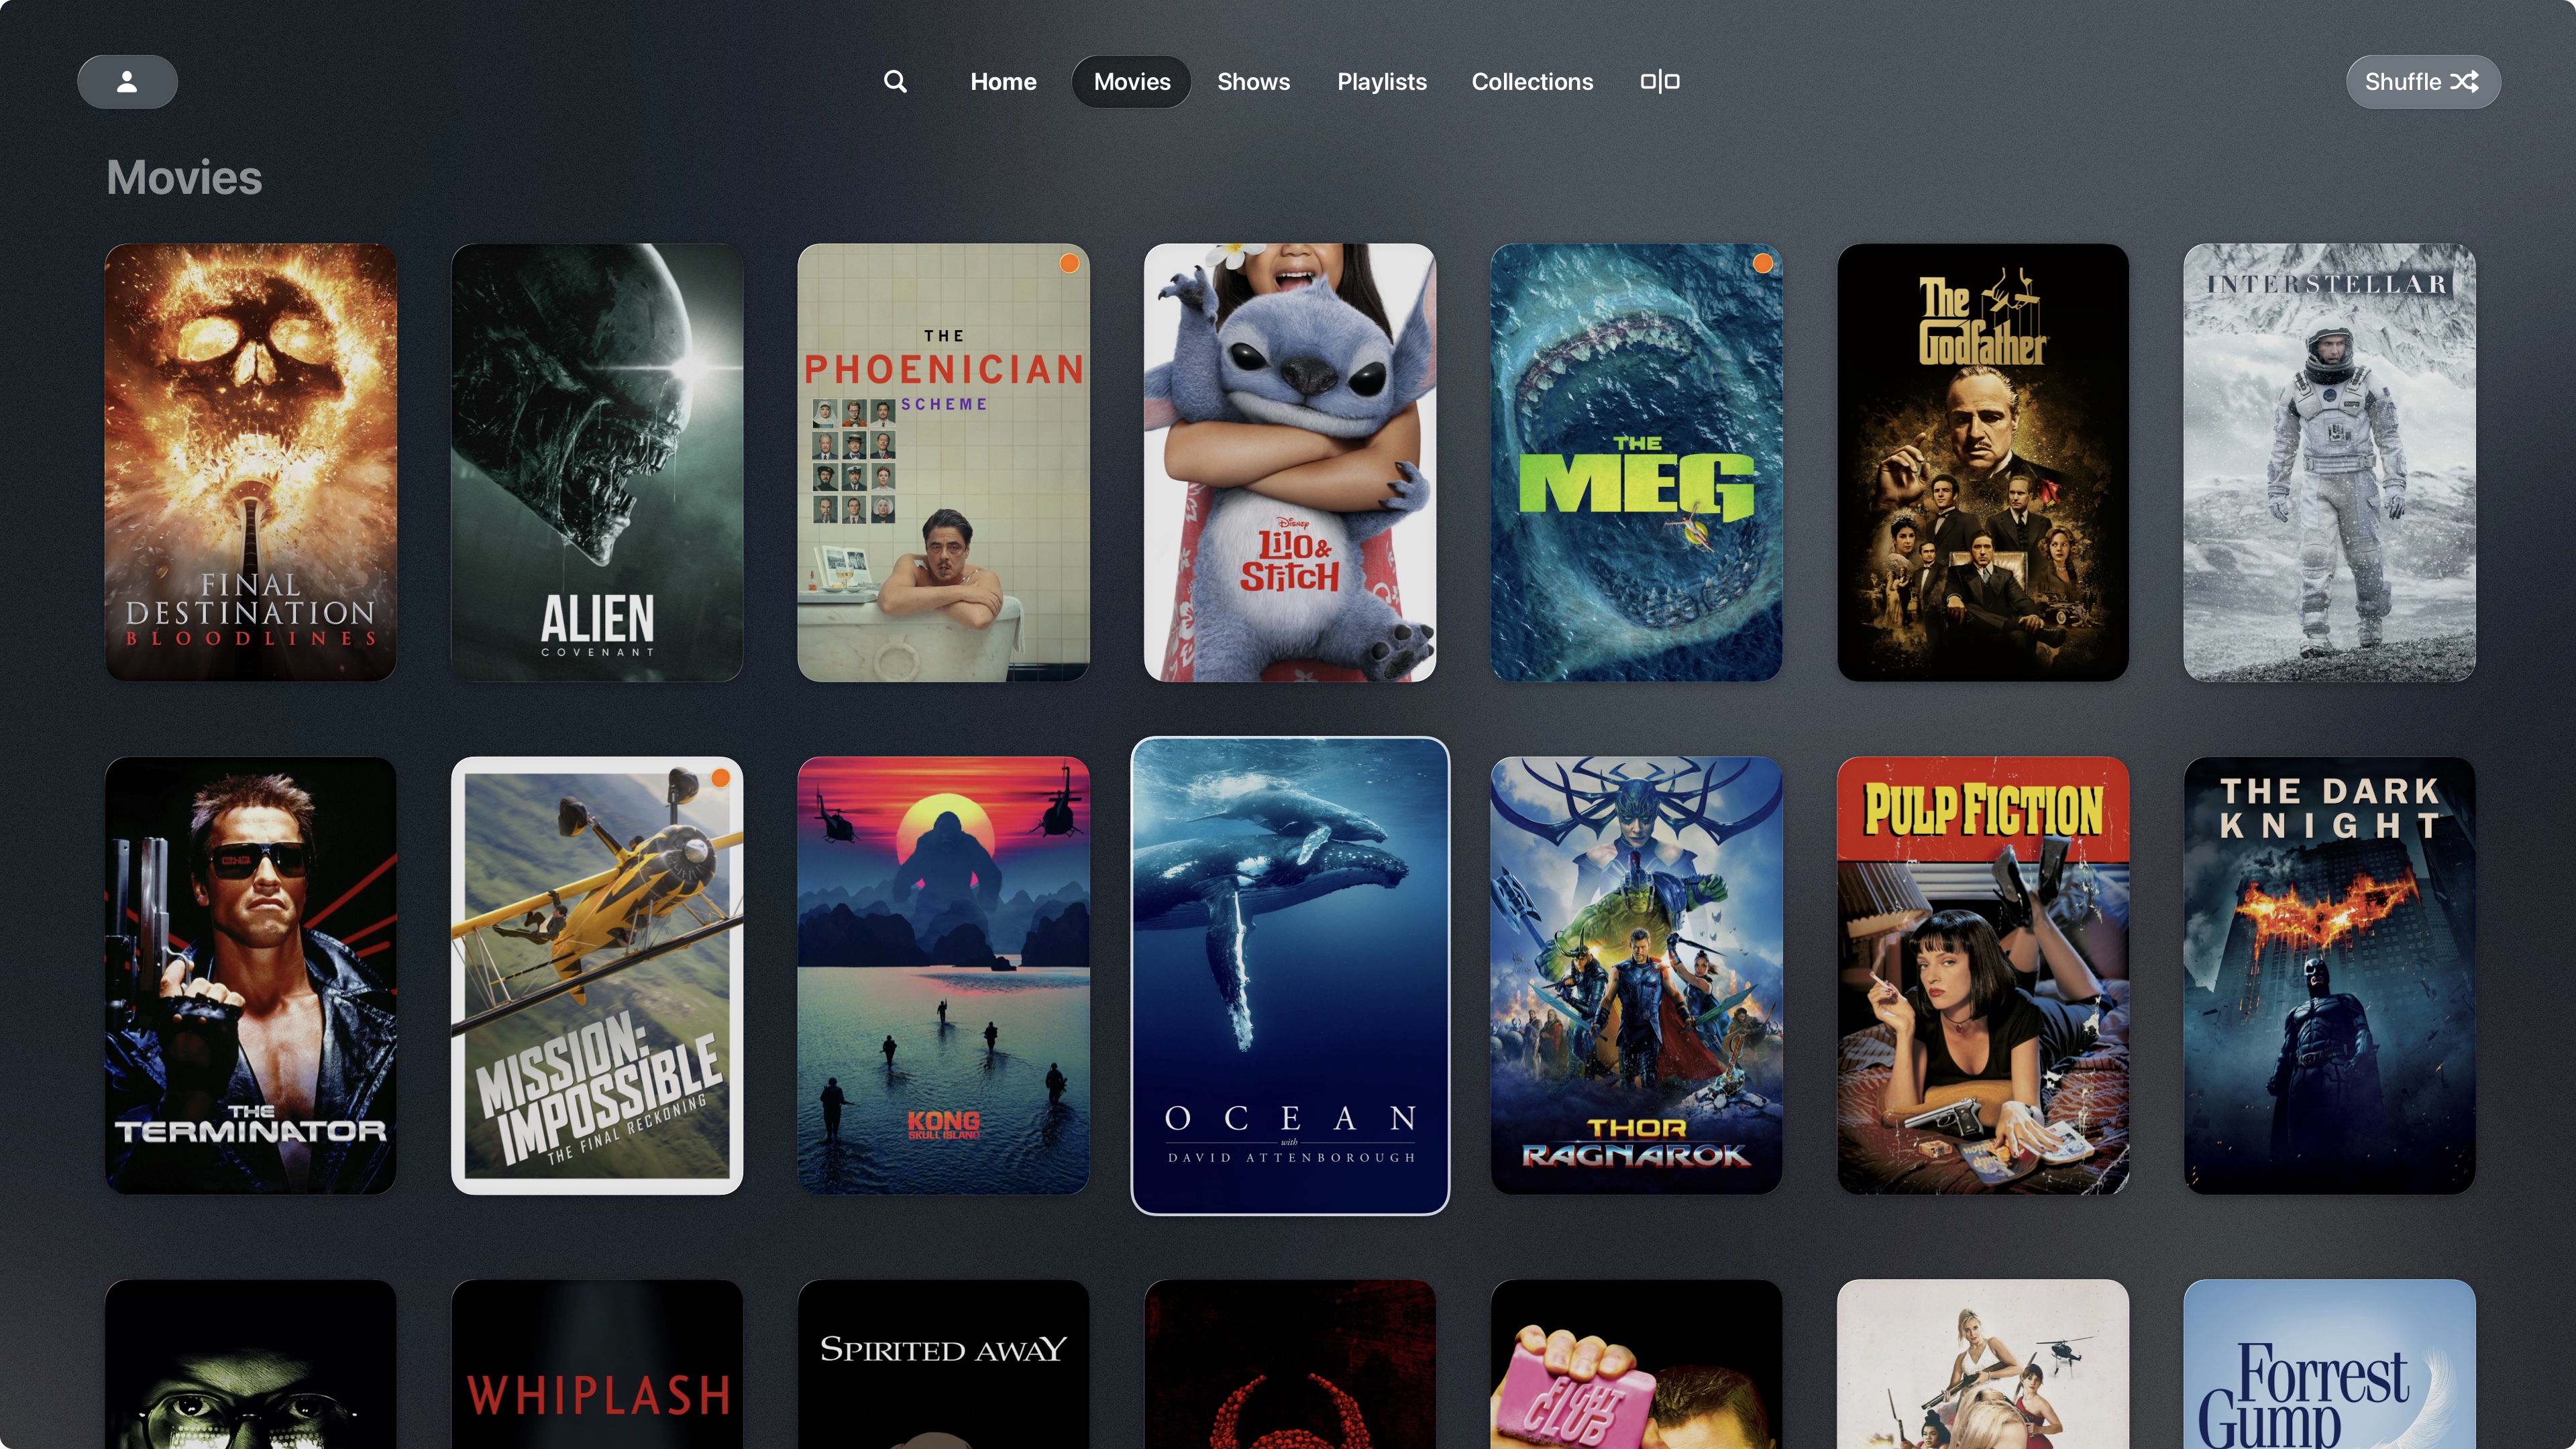Image resolution: width=2576 pixels, height=1449 pixels.
Task: Open Alien Covenant poster
Action: point(597,462)
